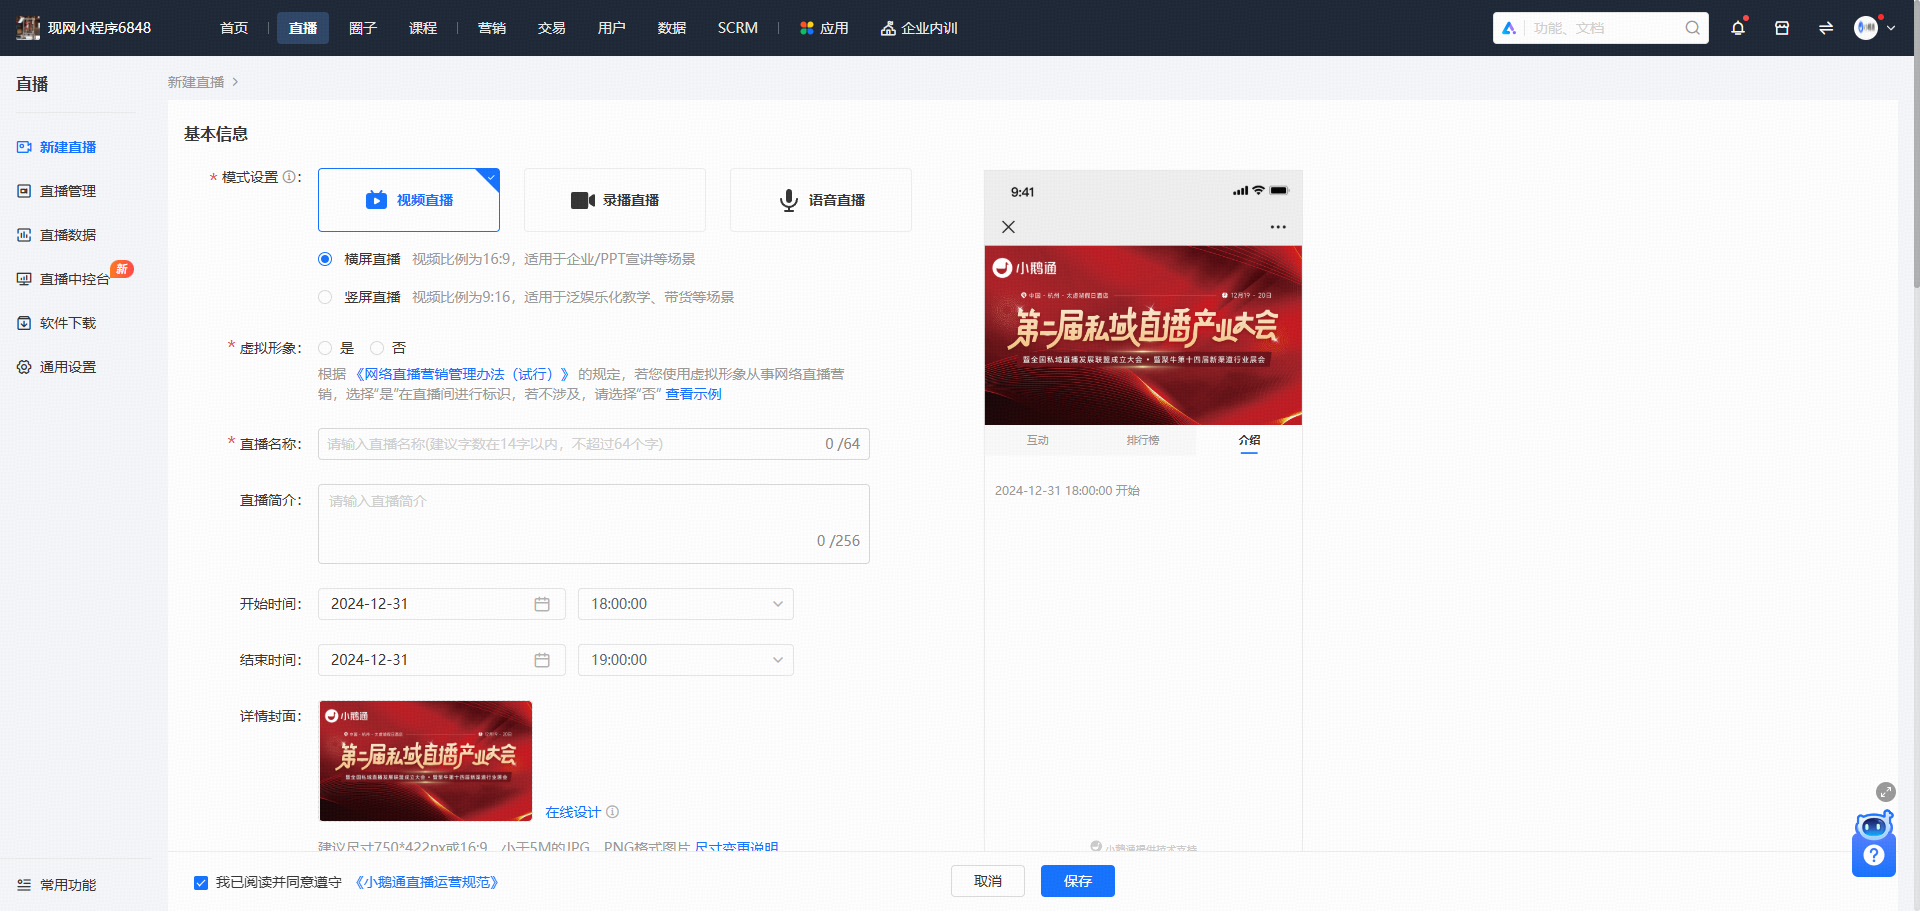1920x911 pixels.
Task: Click the switch arrows icon in top bar
Action: [1826, 28]
